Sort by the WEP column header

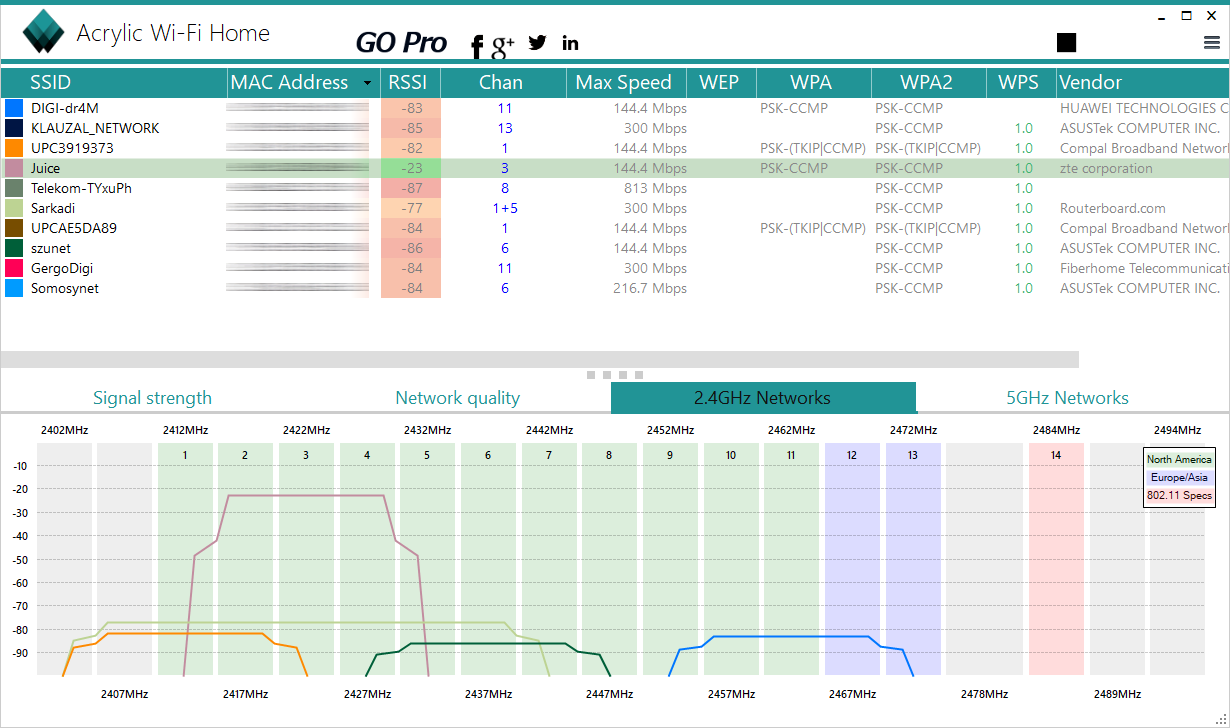(x=721, y=82)
